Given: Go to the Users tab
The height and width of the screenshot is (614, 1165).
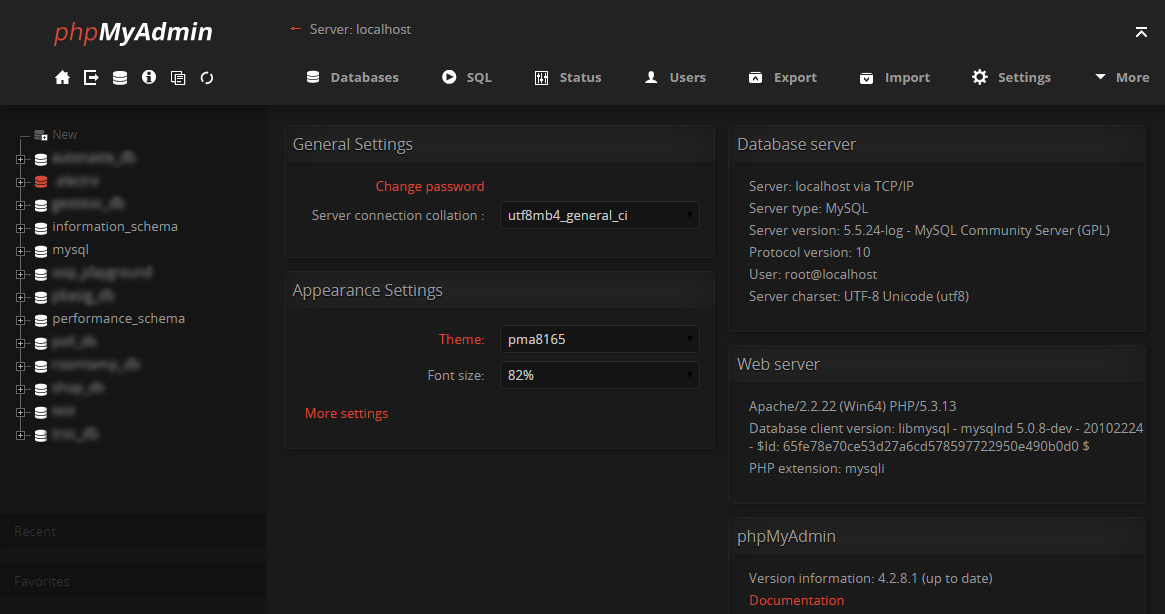Looking at the screenshot, I should click(675, 77).
